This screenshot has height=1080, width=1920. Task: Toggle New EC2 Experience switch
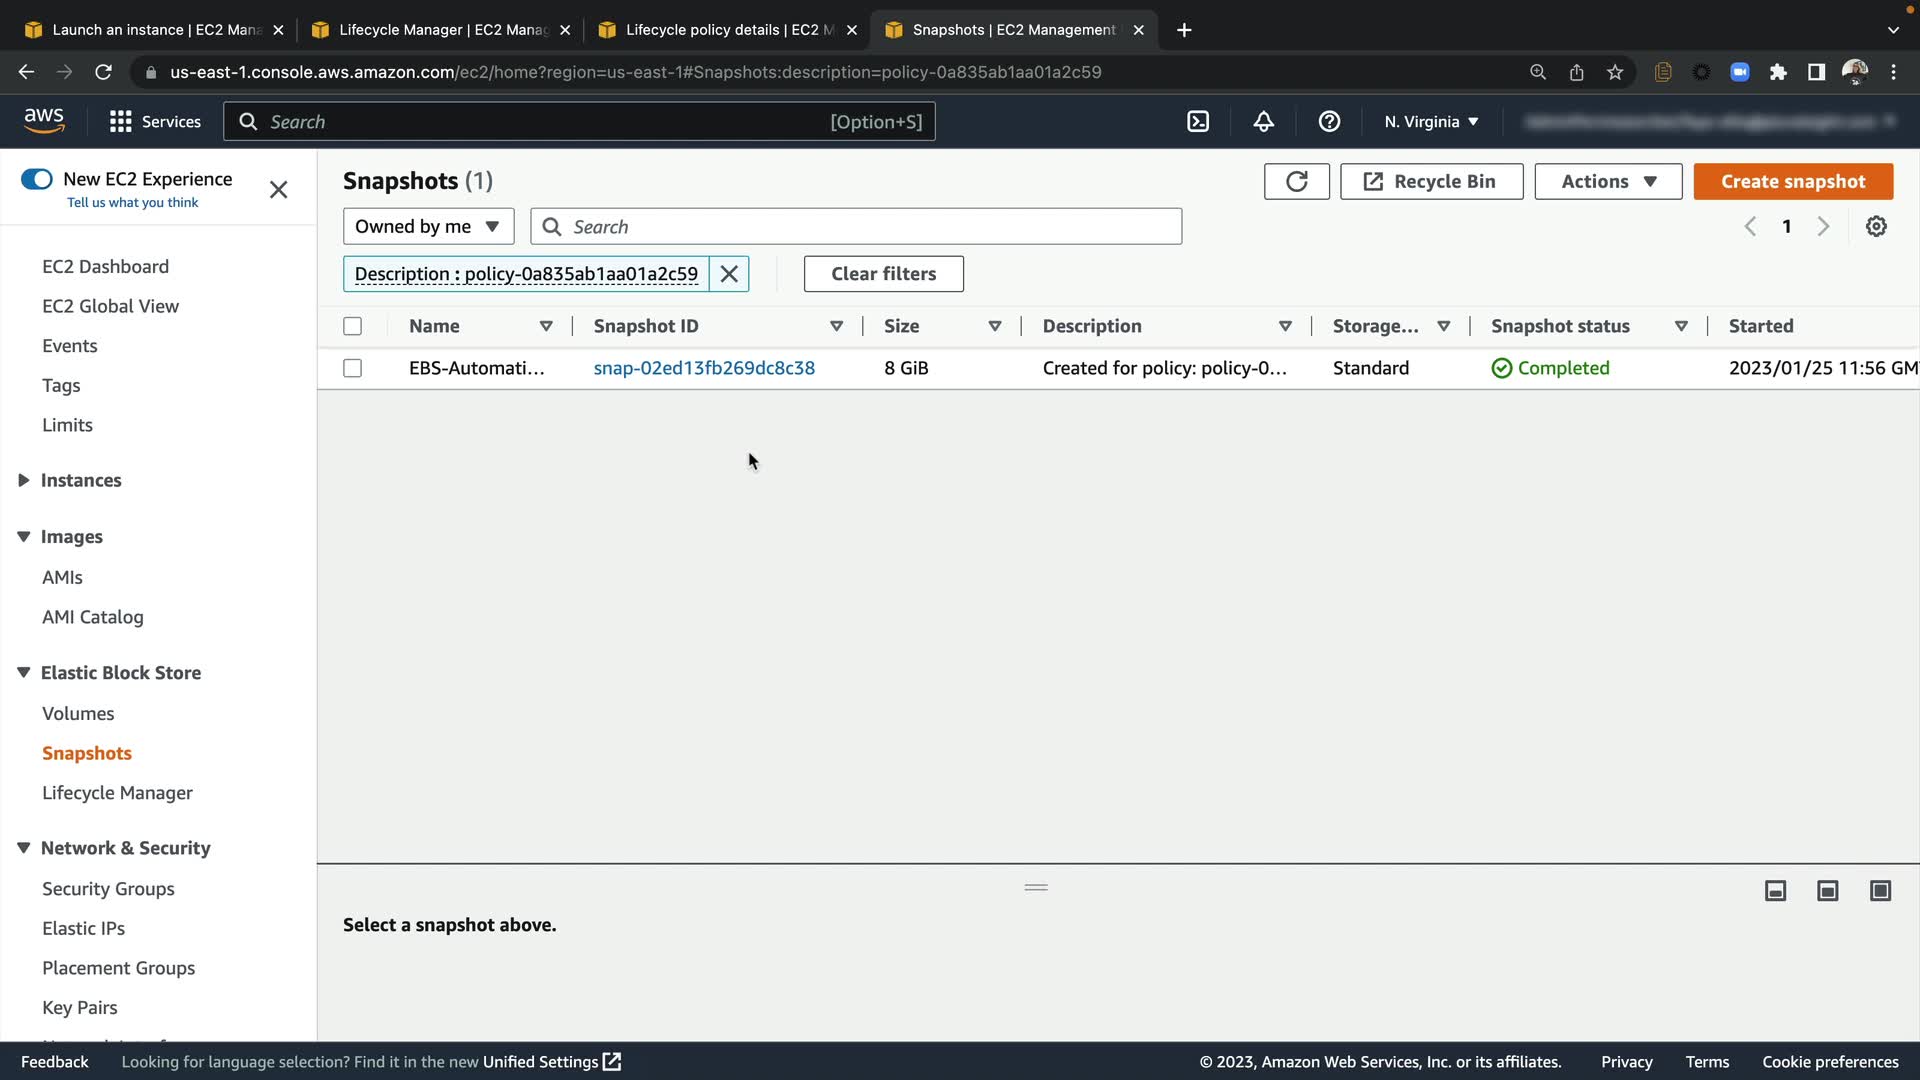tap(37, 179)
